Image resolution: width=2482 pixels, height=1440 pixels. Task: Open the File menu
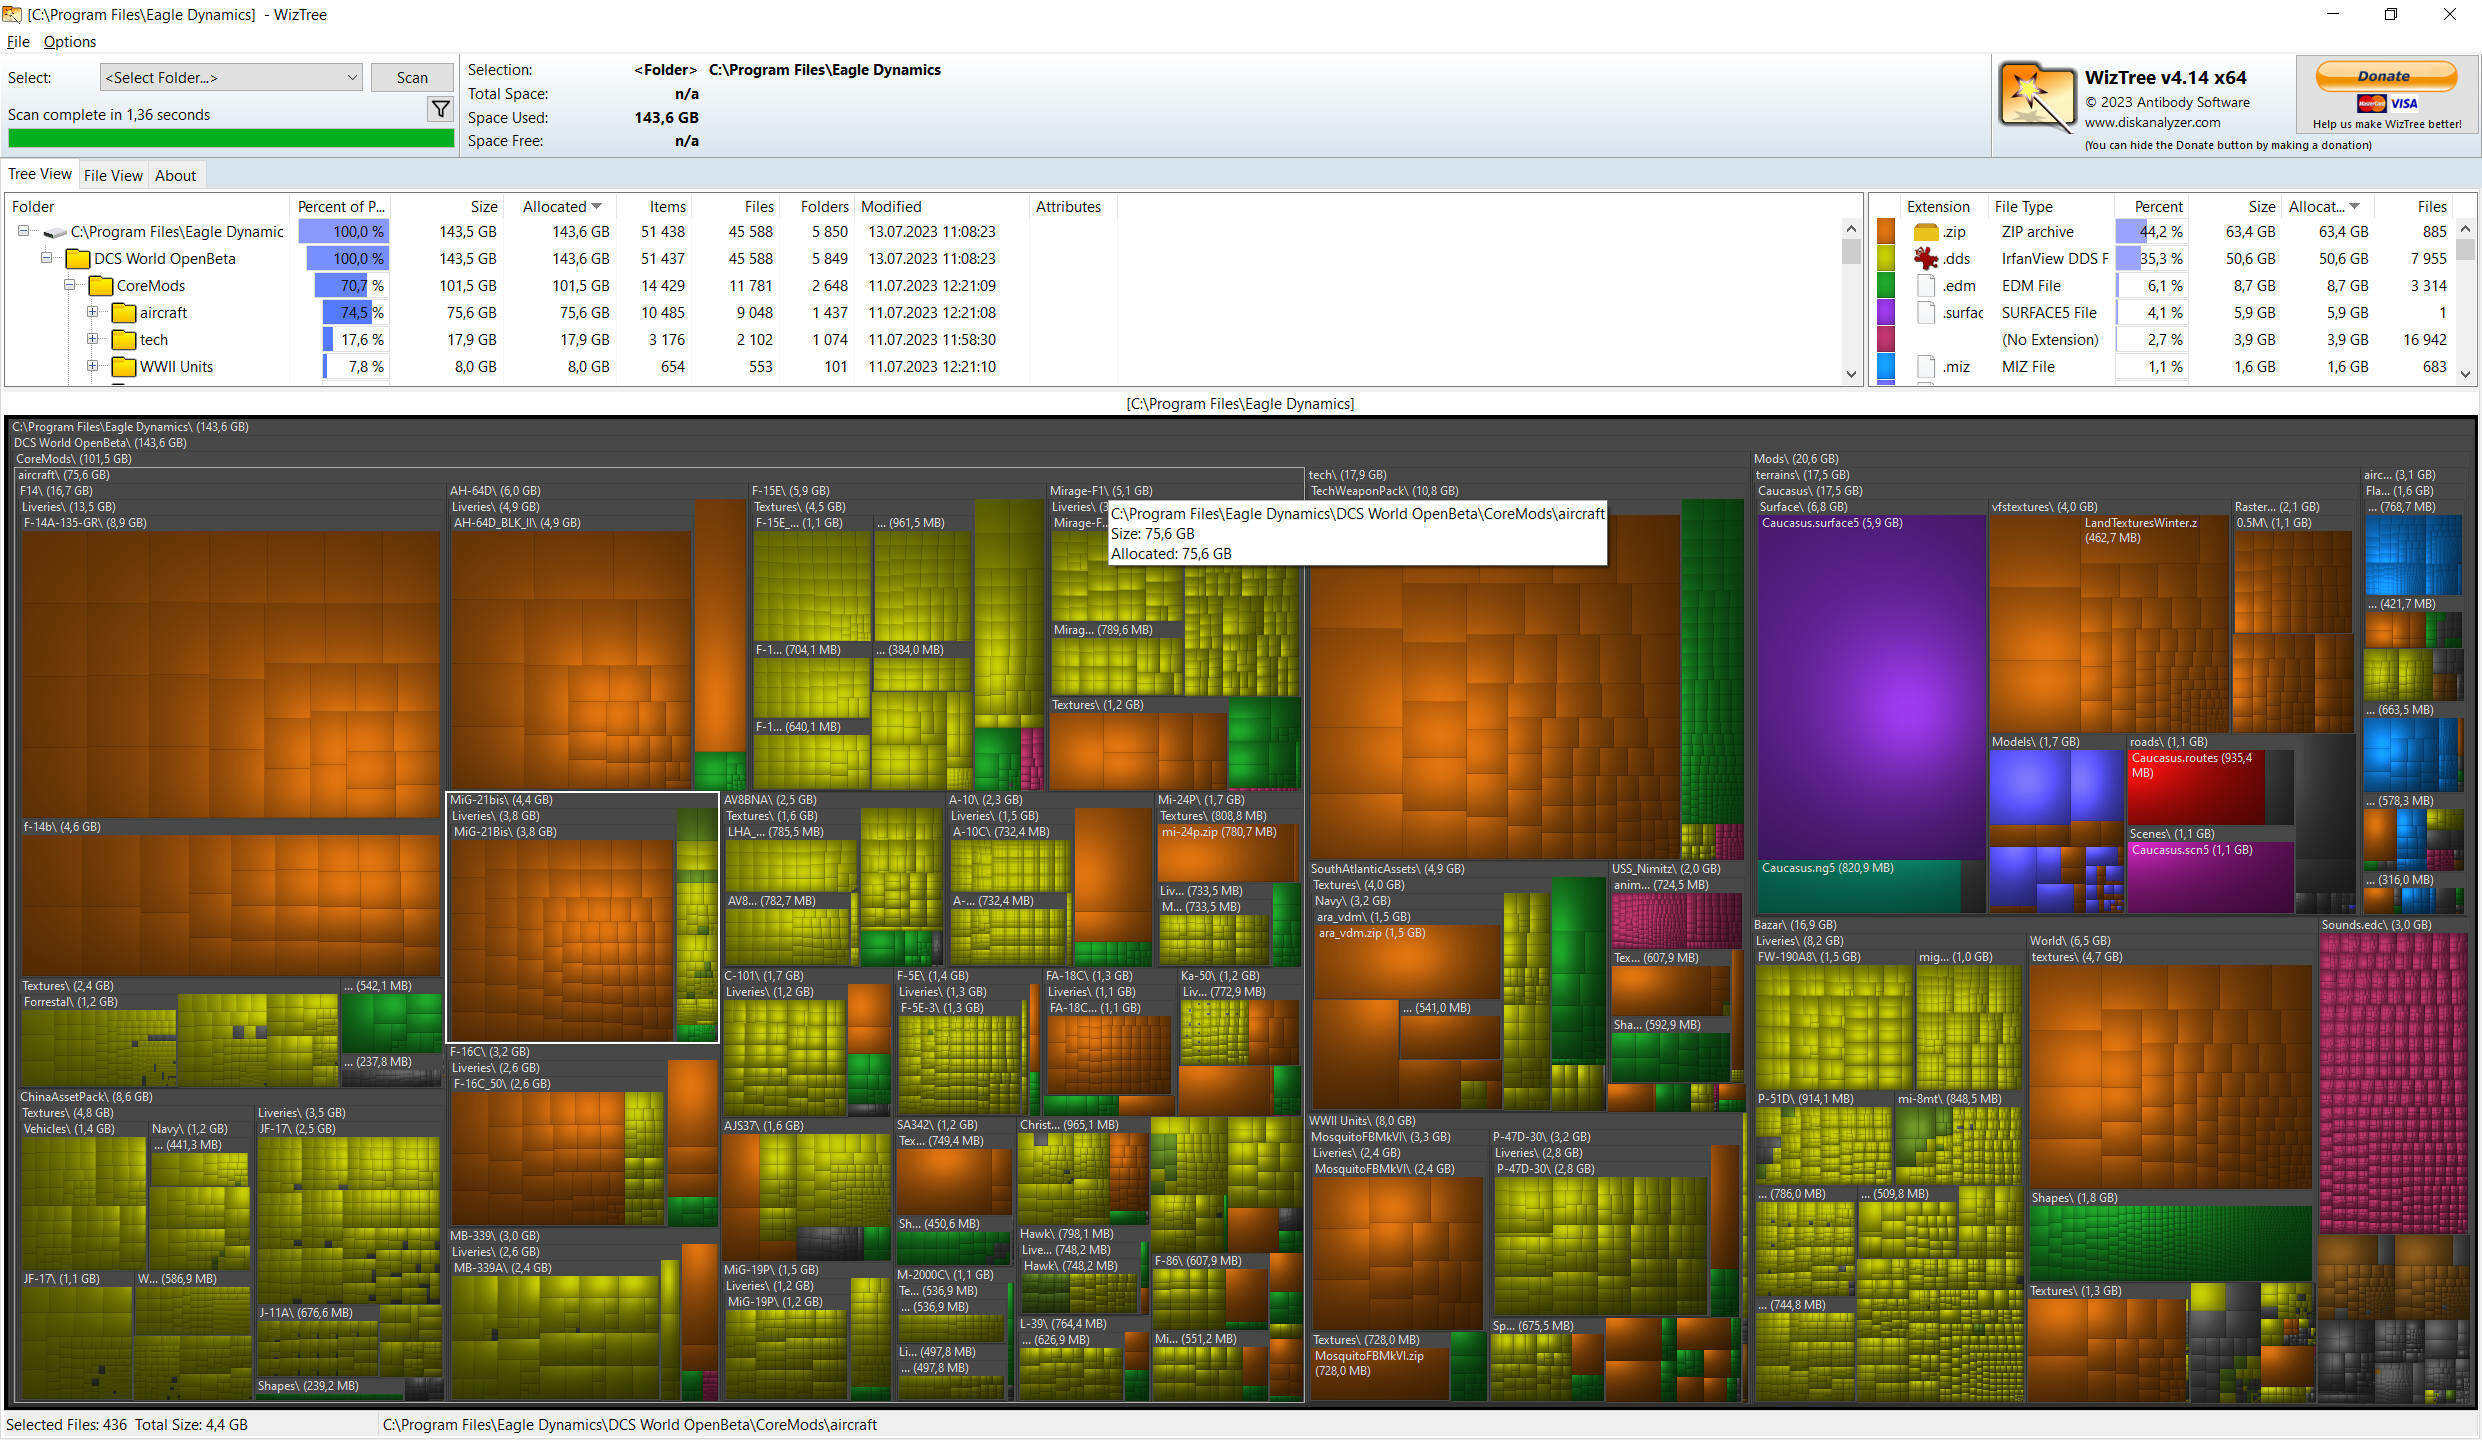[x=18, y=42]
